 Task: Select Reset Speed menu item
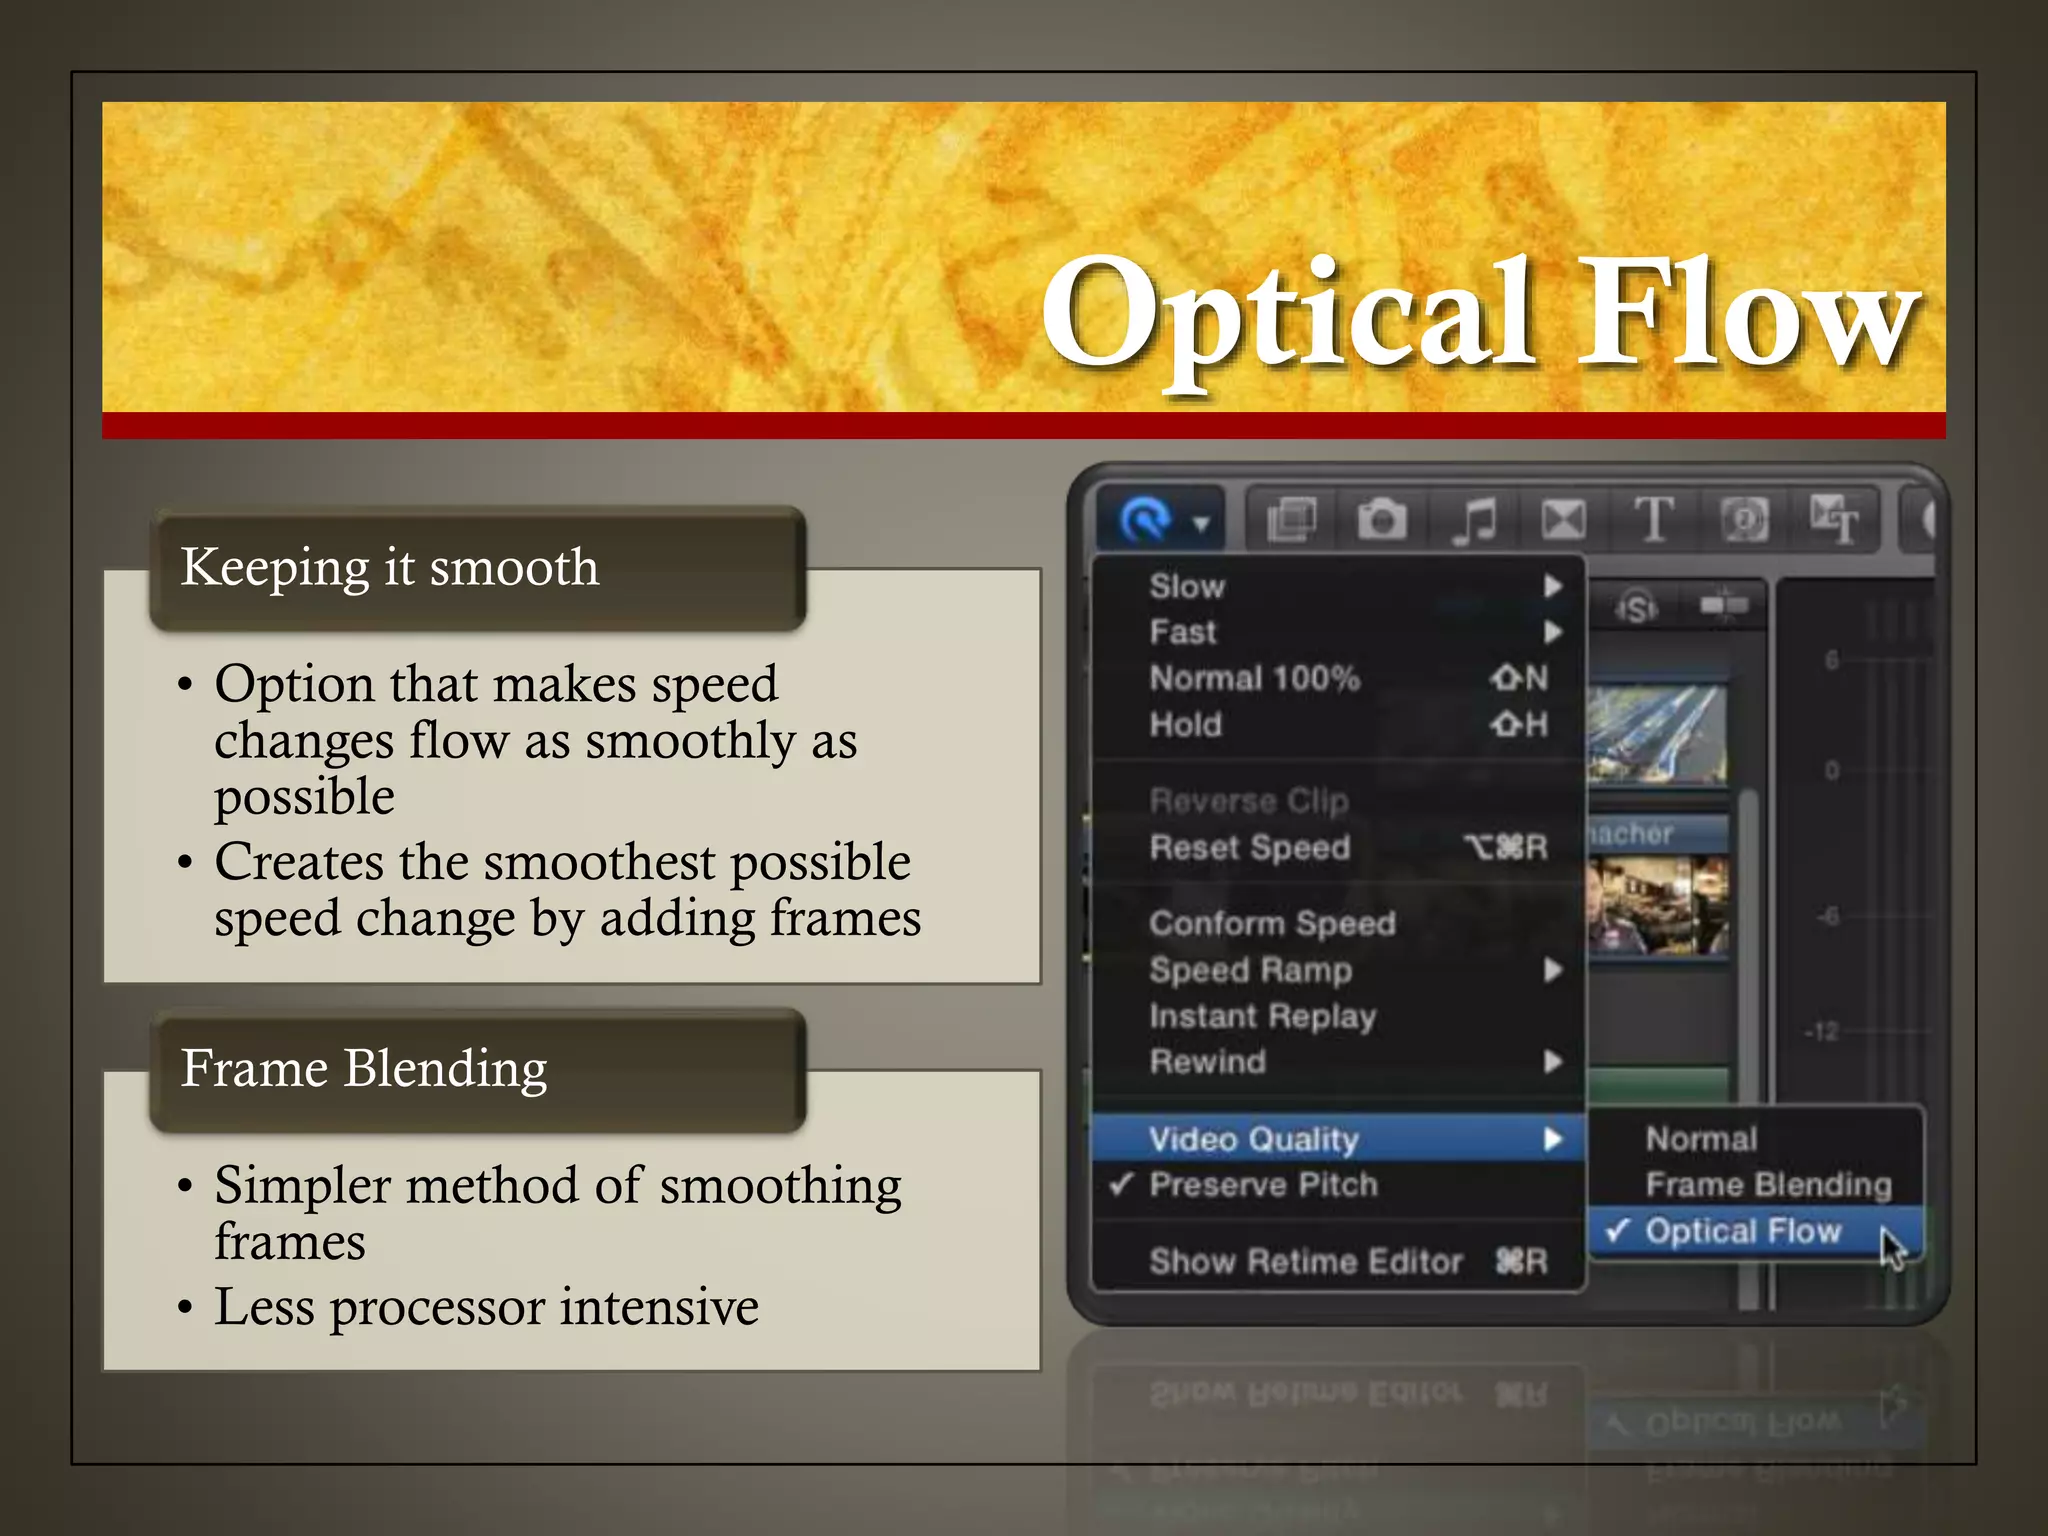click(x=1340, y=847)
